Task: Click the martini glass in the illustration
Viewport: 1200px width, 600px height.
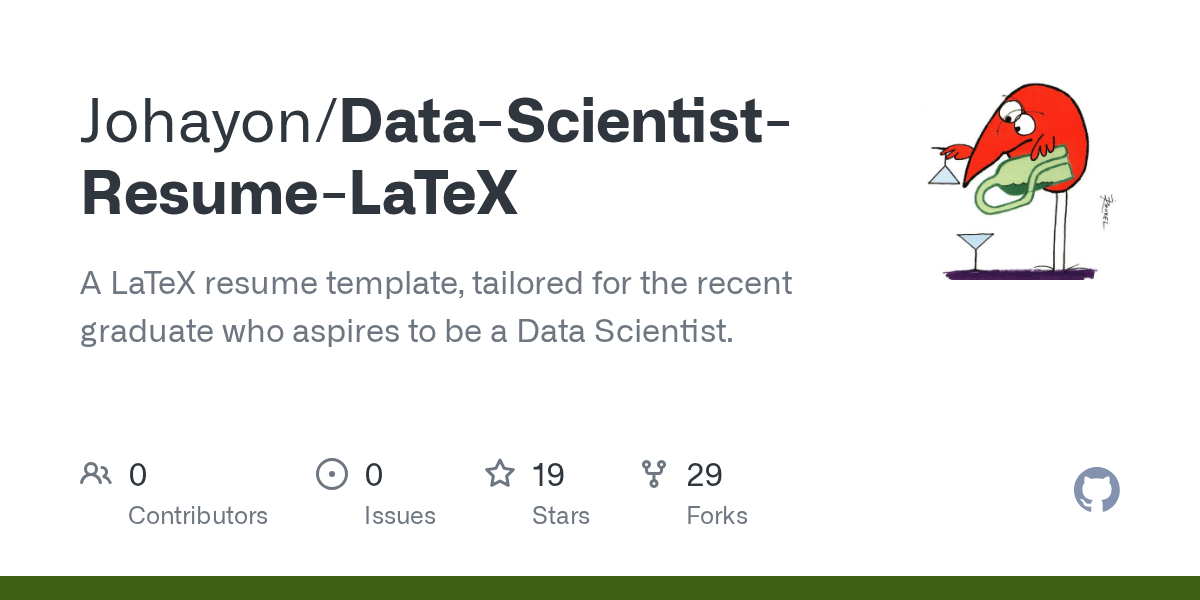Action: tap(974, 250)
